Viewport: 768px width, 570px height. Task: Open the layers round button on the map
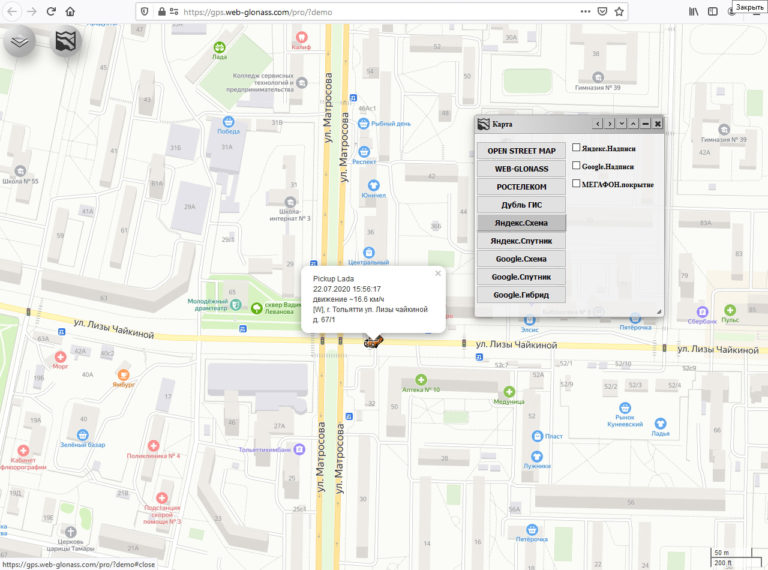tap(20, 42)
